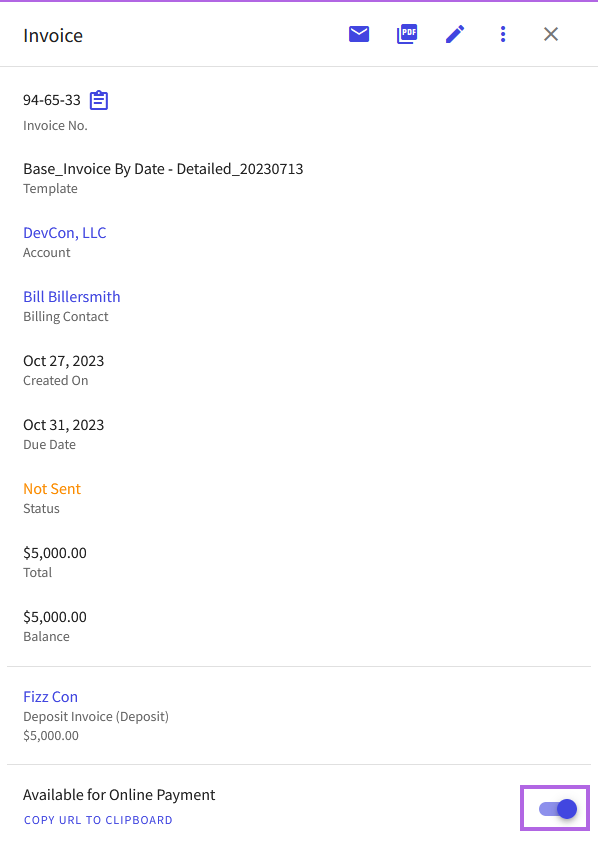598x844 pixels.
Task: Click the Oct 31, 2023 due date
Action: tap(64, 425)
